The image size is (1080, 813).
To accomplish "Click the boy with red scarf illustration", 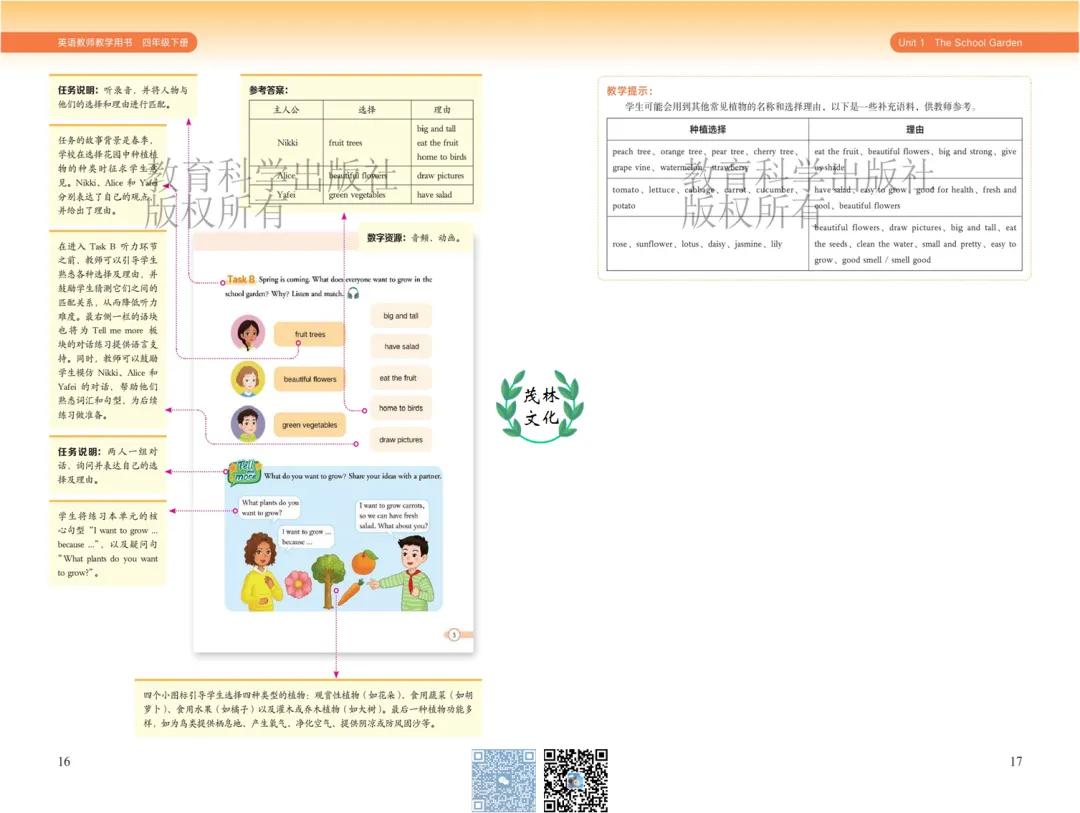I will (408, 573).
